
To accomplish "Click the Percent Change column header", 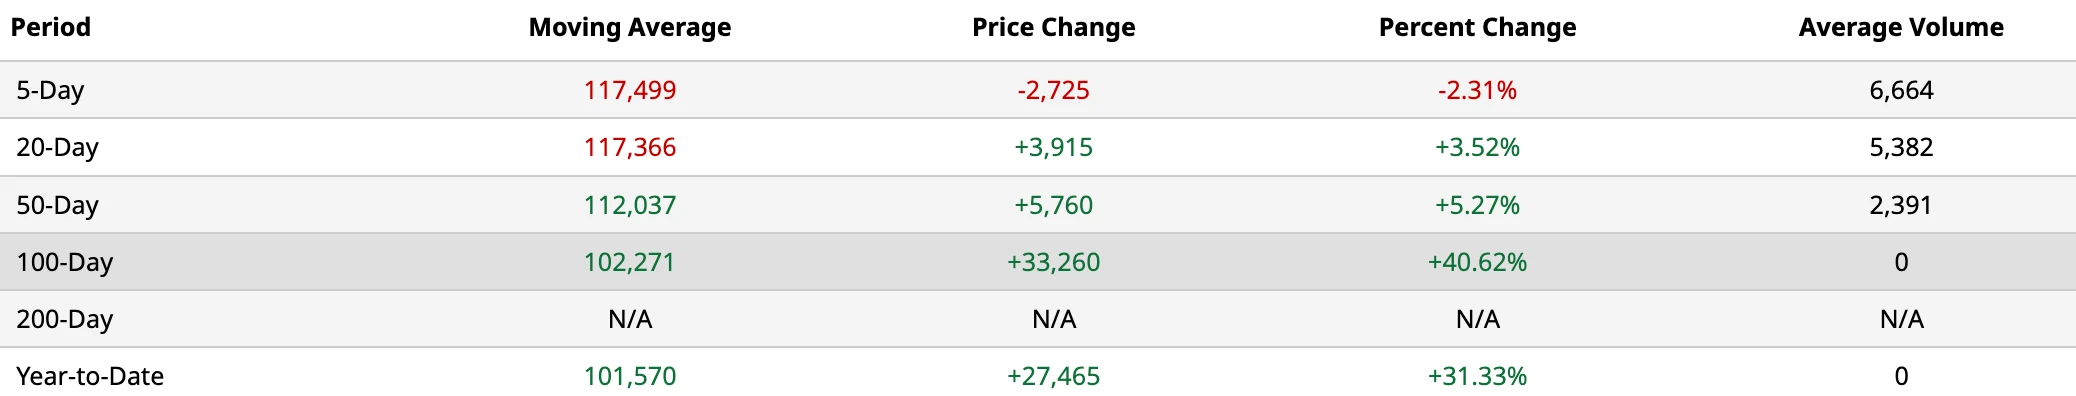I will pos(1477,27).
